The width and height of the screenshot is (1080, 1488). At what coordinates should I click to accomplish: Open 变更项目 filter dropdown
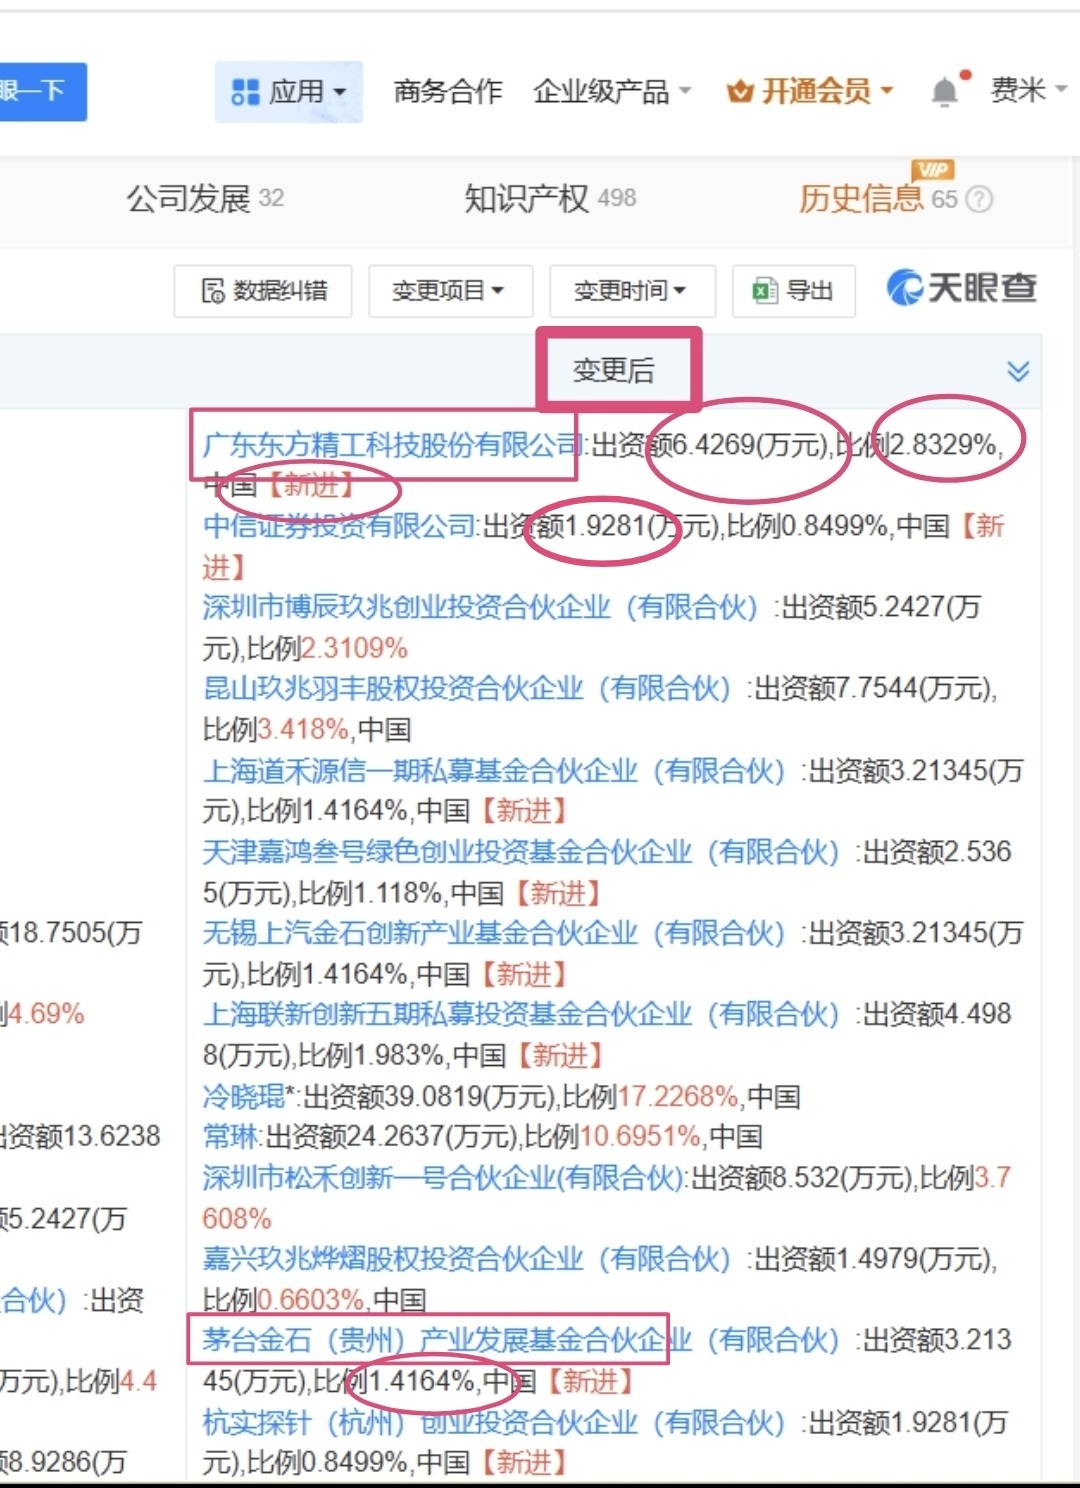pyautogui.click(x=450, y=291)
